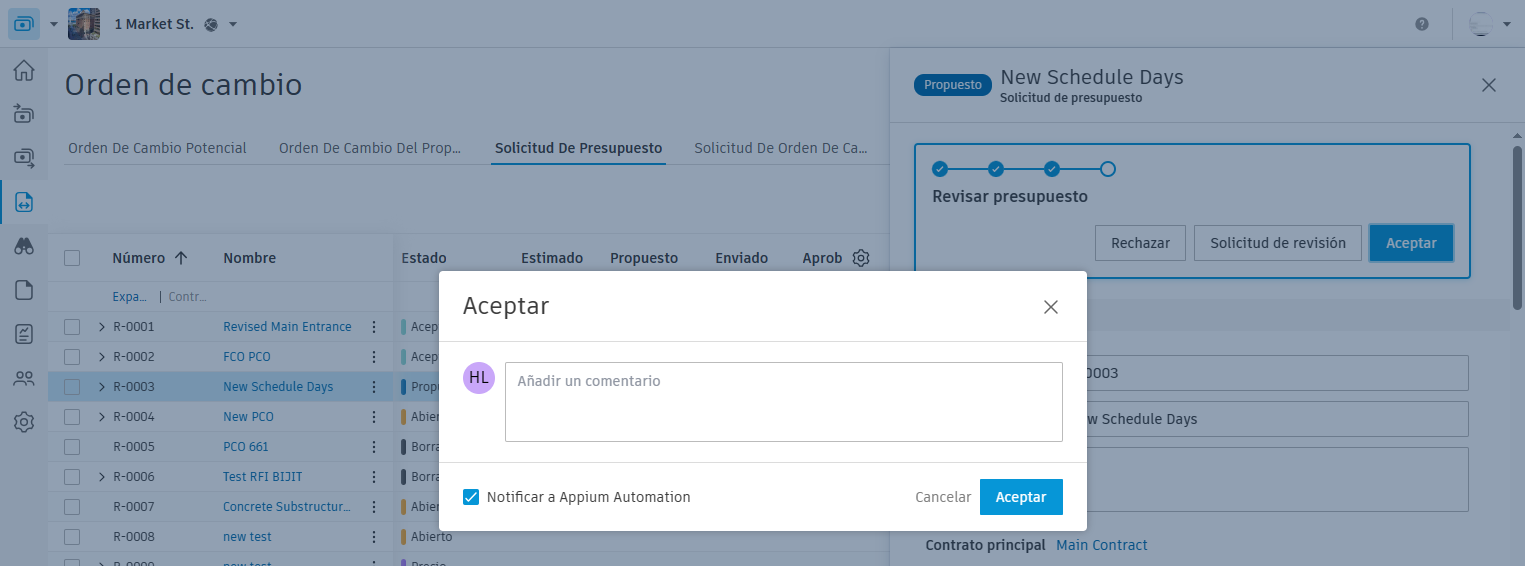
Task: Click Rechazar button in side panel
Action: pos(1140,243)
